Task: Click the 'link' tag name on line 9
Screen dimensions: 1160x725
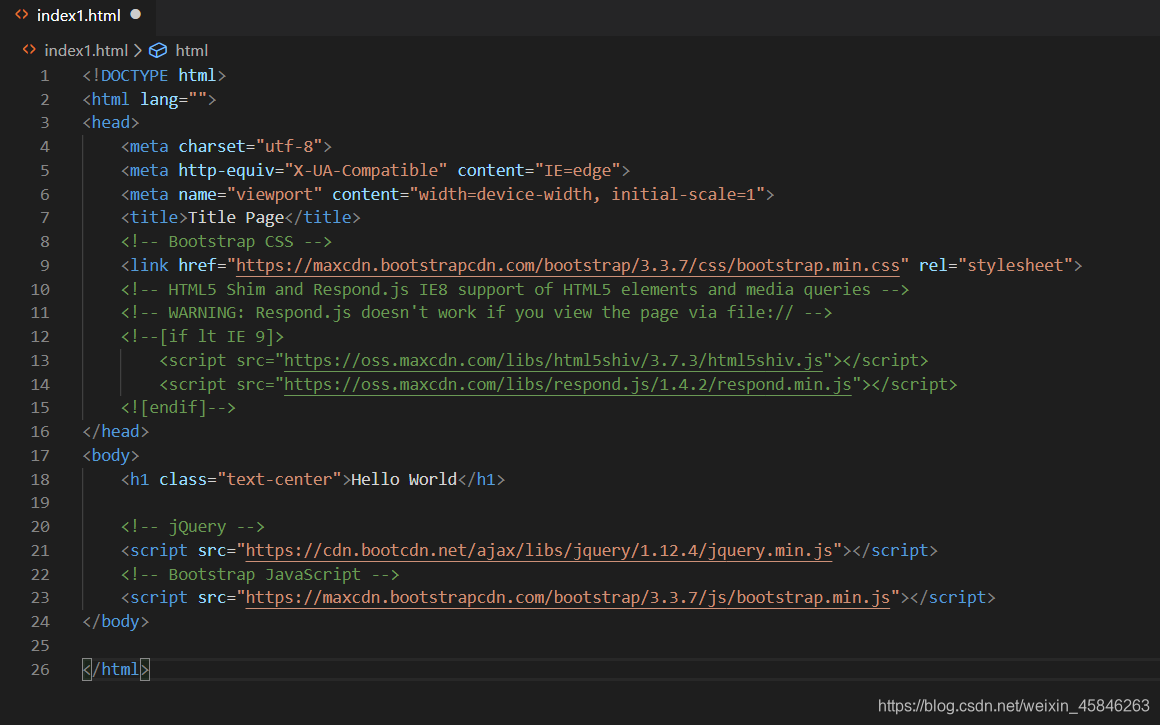Action: click(x=149, y=266)
